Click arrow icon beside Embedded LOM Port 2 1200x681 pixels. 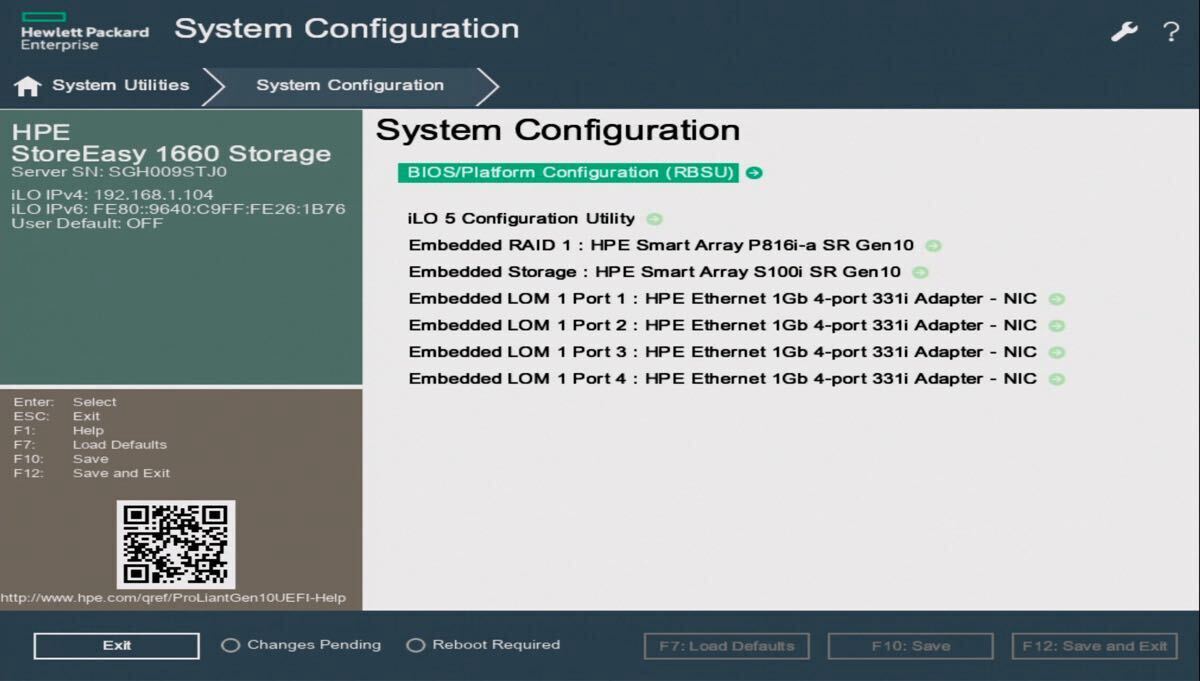point(1057,326)
